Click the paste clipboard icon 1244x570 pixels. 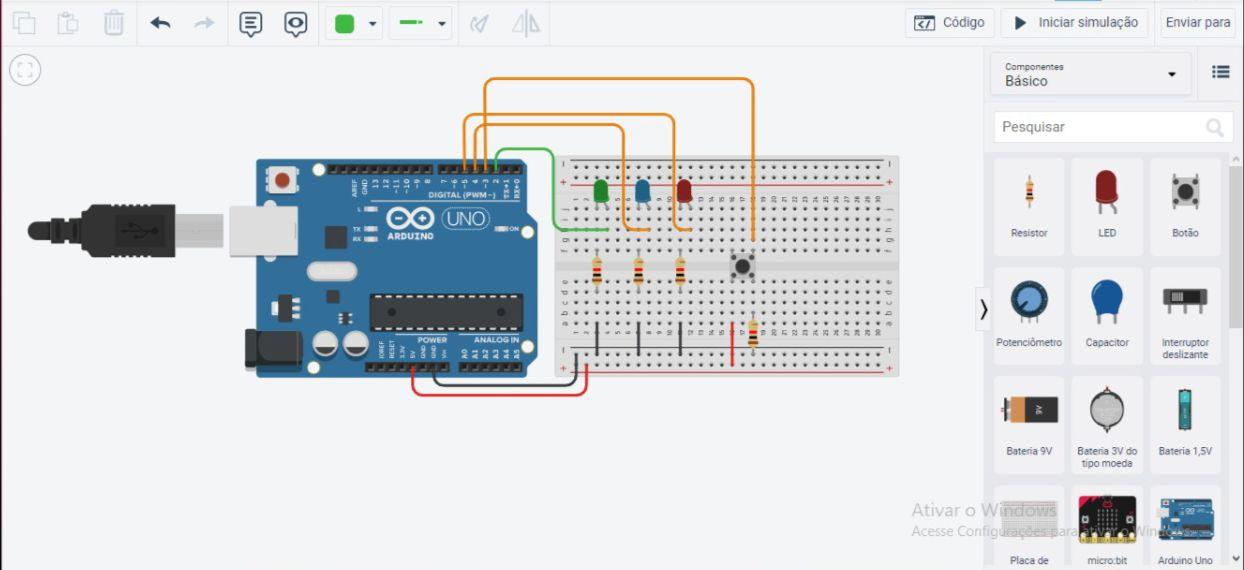pyautogui.click(x=68, y=23)
